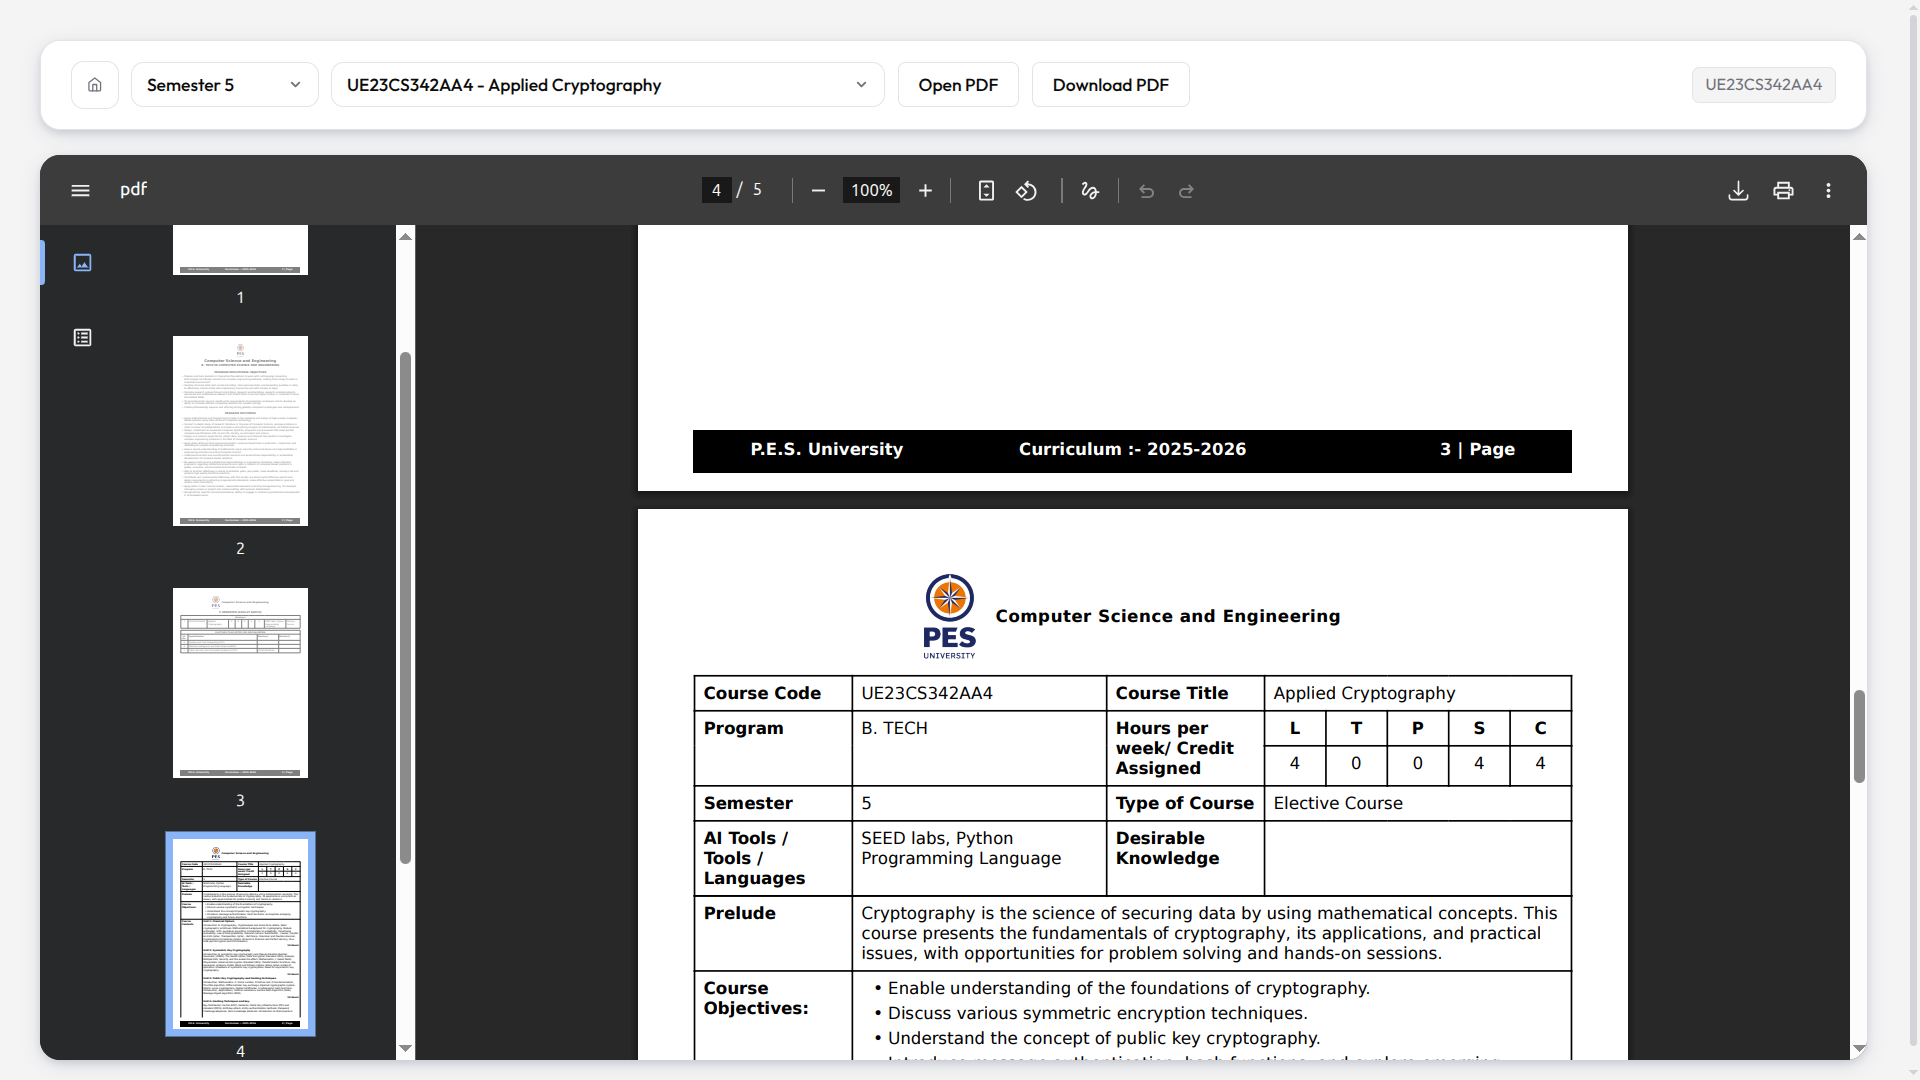1920x1080 pixels.
Task: Zoom in with the plus icon
Action: (925, 190)
